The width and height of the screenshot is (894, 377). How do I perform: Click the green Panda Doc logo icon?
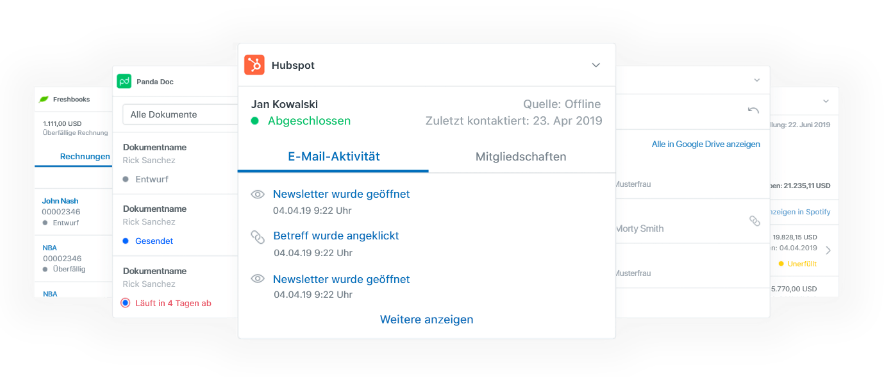tap(124, 82)
